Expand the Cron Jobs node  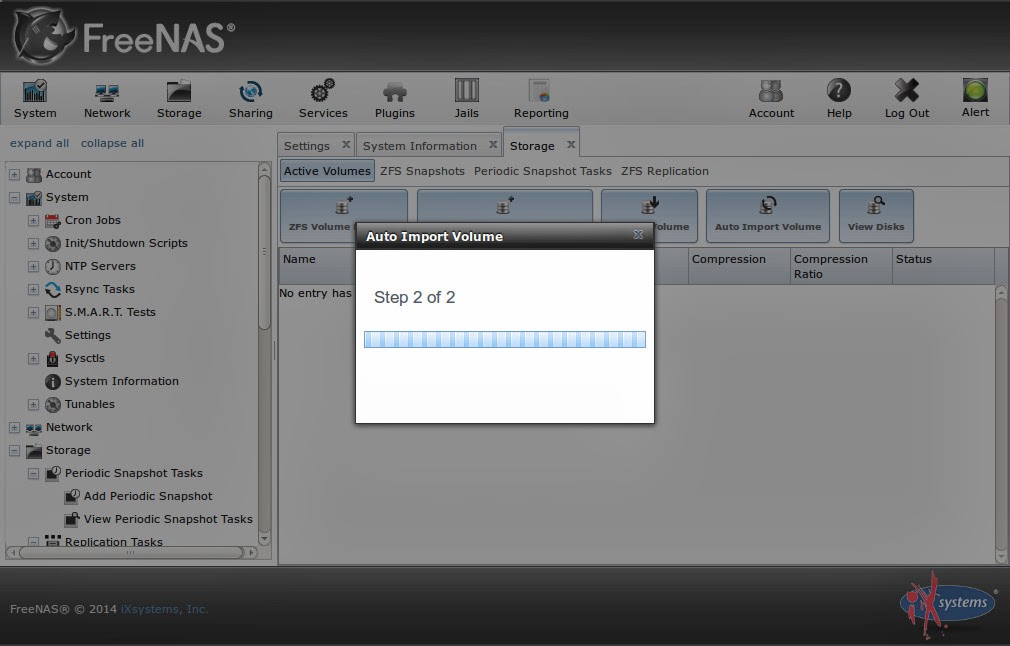[33, 221]
